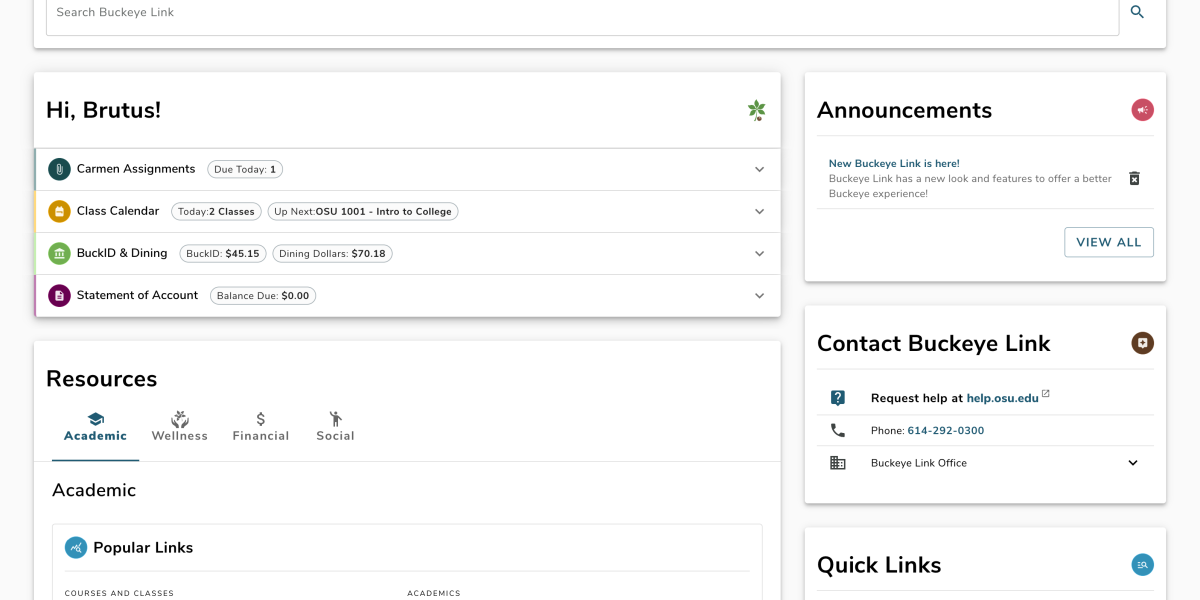Click the search magnifier icon
The height and width of the screenshot is (600, 1200).
pos(1137,12)
